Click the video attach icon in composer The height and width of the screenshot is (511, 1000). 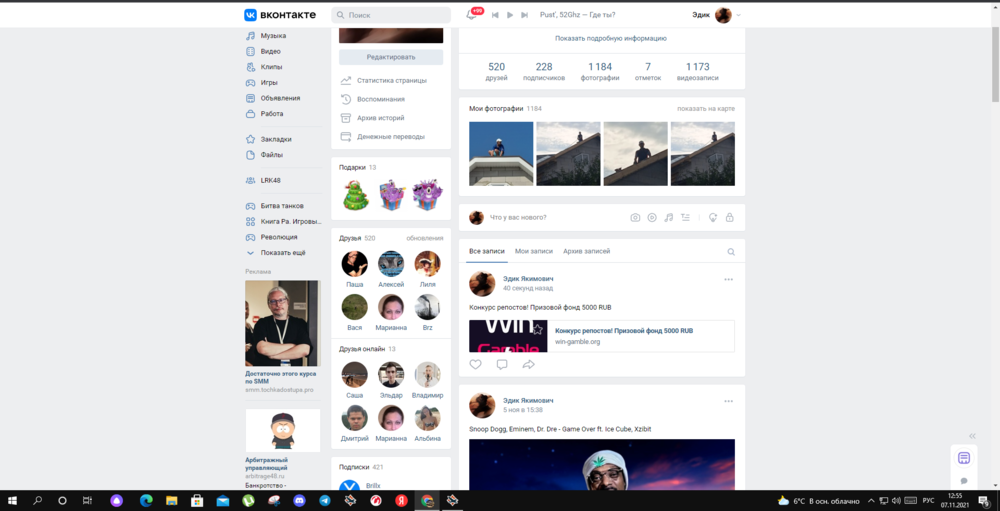coord(652,218)
